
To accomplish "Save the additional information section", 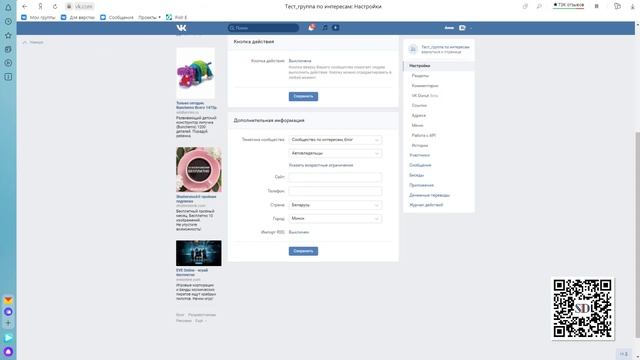I will [303, 251].
